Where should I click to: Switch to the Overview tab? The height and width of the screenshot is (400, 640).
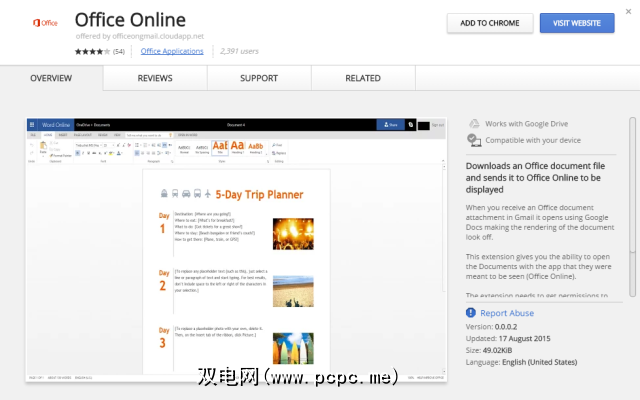(x=51, y=78)
